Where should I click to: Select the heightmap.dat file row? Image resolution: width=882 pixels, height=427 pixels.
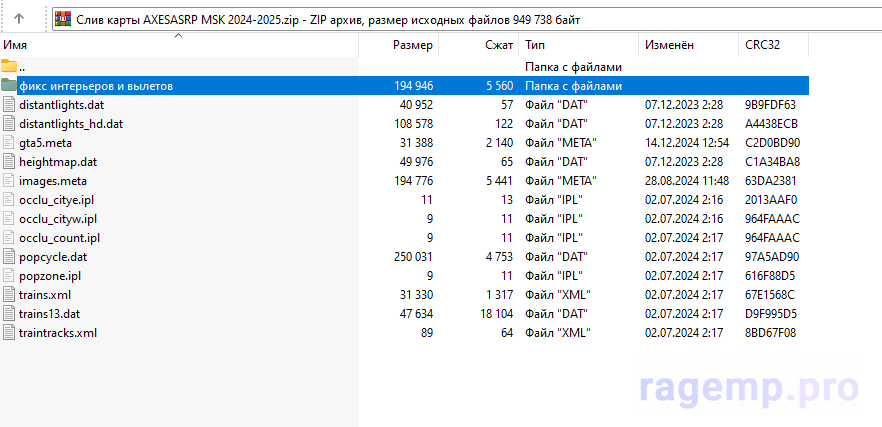(58, 162)
